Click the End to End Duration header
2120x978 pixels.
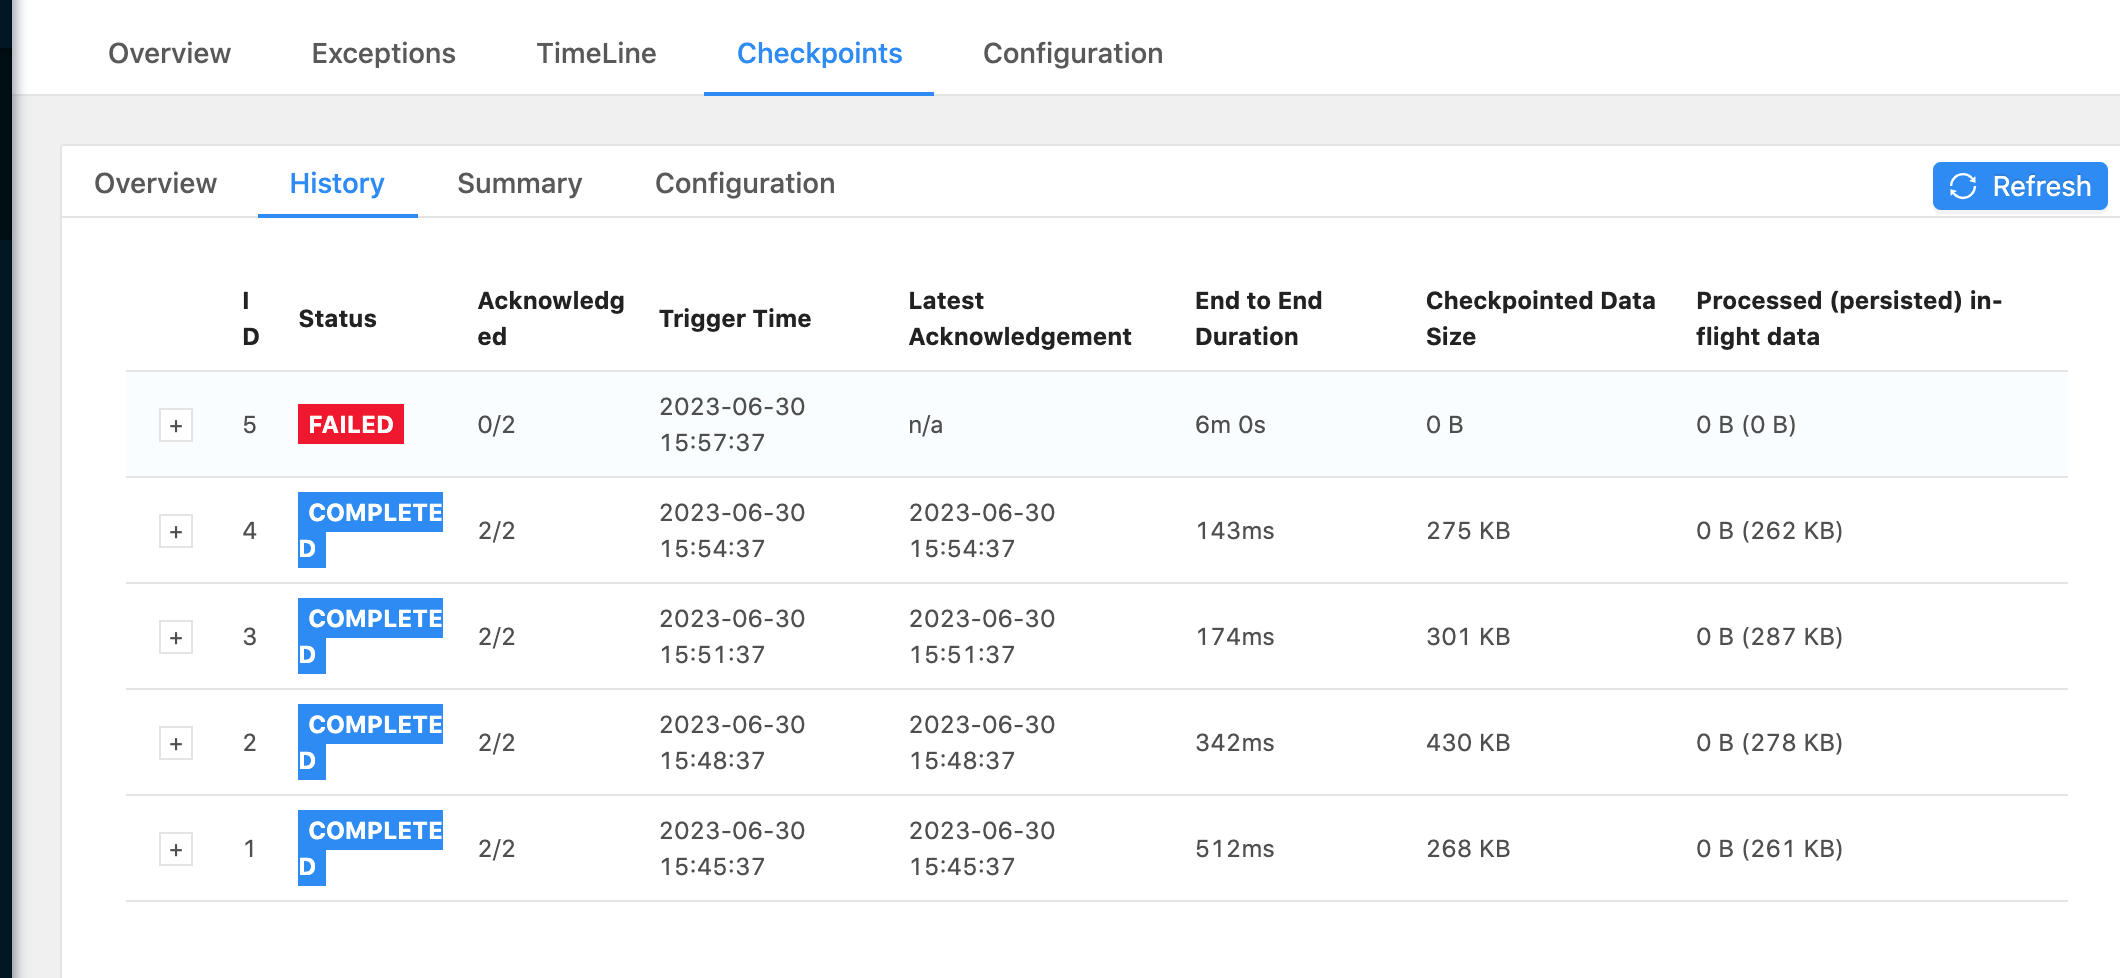1258,318
